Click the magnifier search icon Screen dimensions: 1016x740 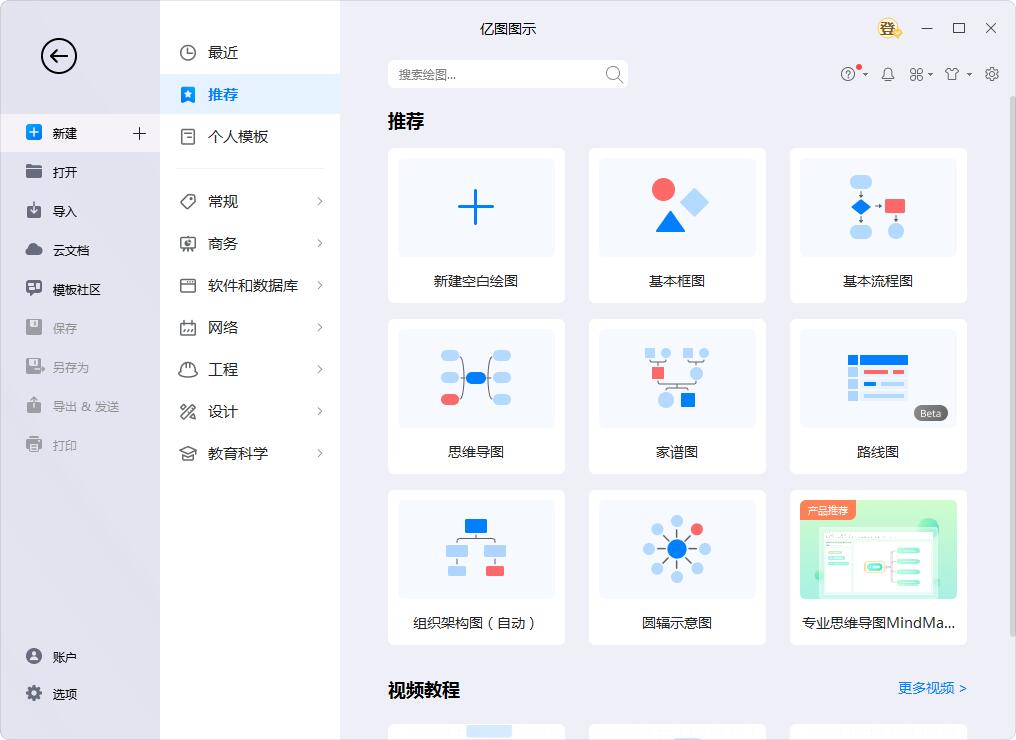coord(614,75)
